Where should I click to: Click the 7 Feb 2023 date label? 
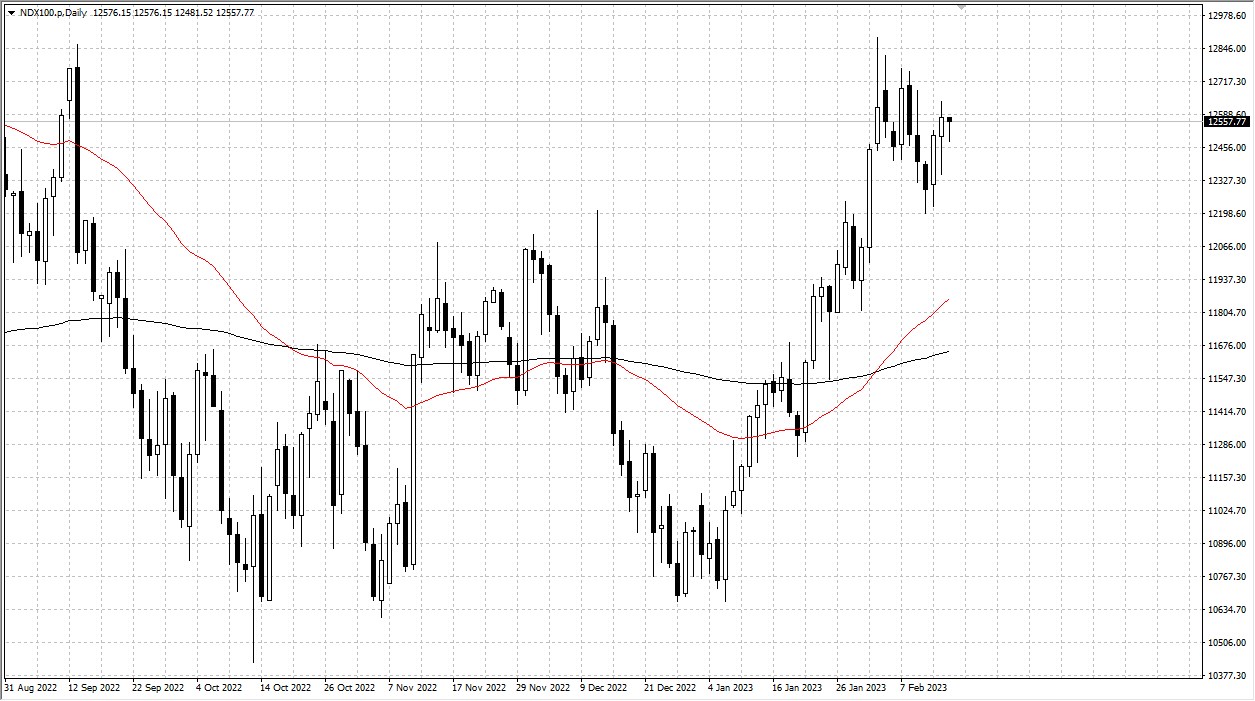pyautogui.click(x=922, y=688)
